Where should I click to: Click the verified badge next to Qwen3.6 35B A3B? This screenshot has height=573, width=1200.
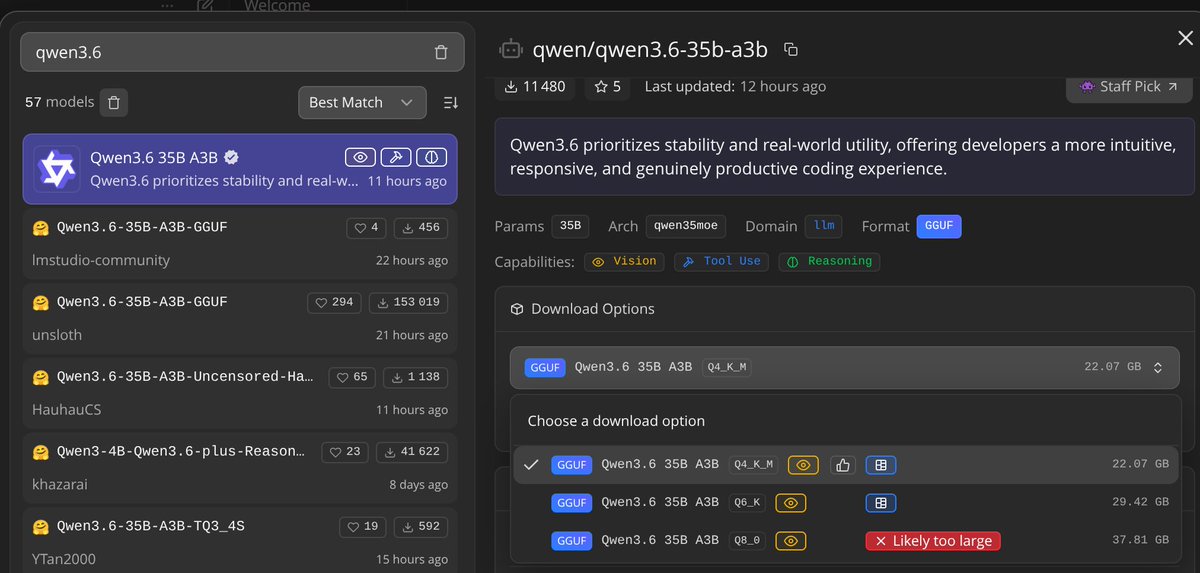231,157
